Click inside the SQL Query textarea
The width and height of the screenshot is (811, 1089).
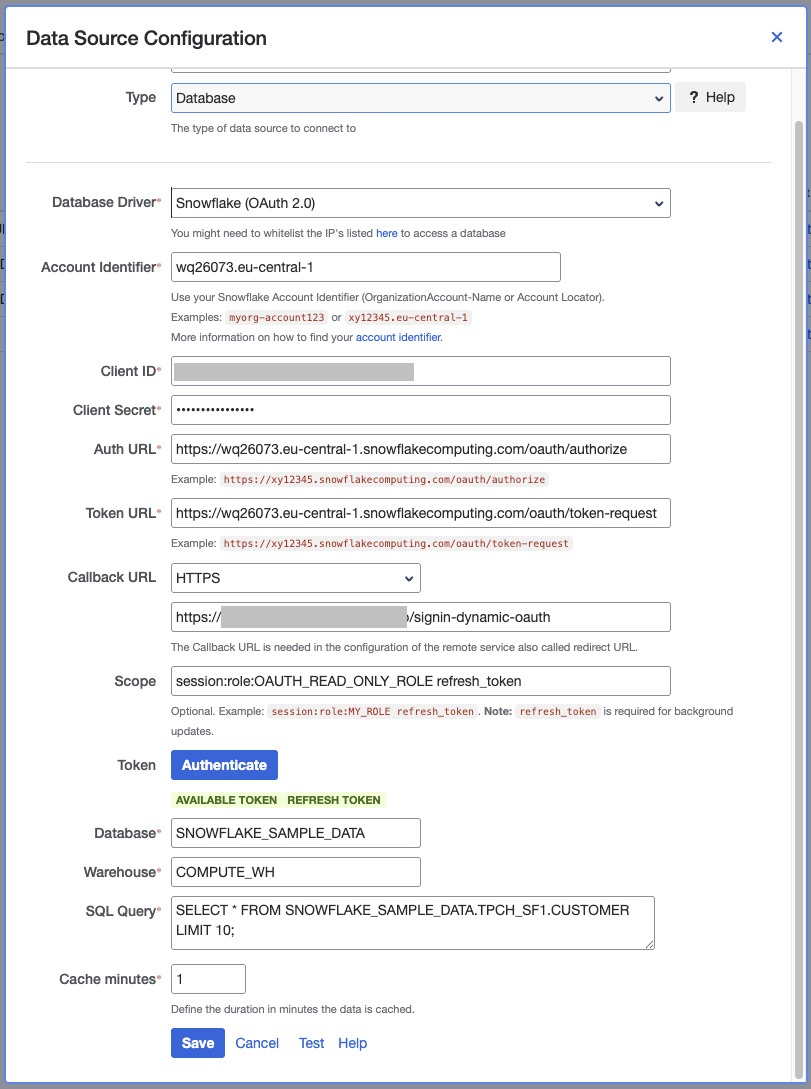(413, 922)
